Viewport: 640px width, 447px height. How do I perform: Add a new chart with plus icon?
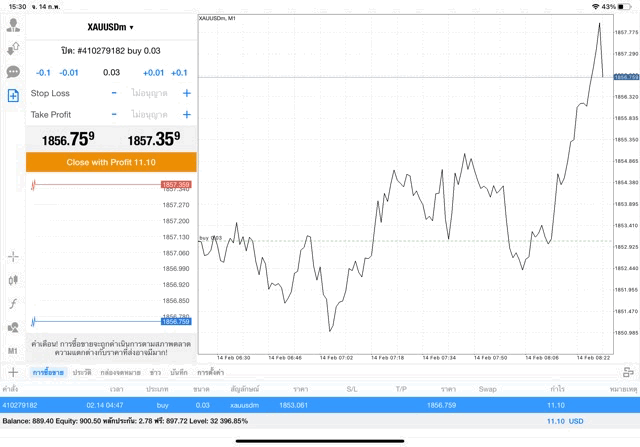pos(13,372)
